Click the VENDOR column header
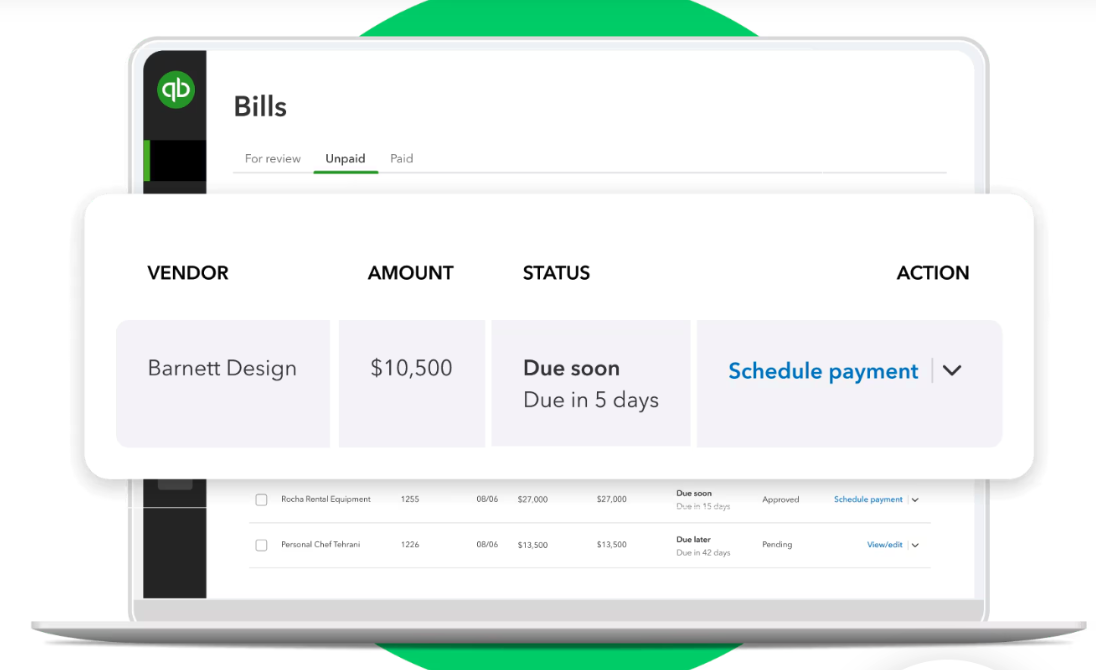This screenshot has height=670, width=1096. pos(188,272)
